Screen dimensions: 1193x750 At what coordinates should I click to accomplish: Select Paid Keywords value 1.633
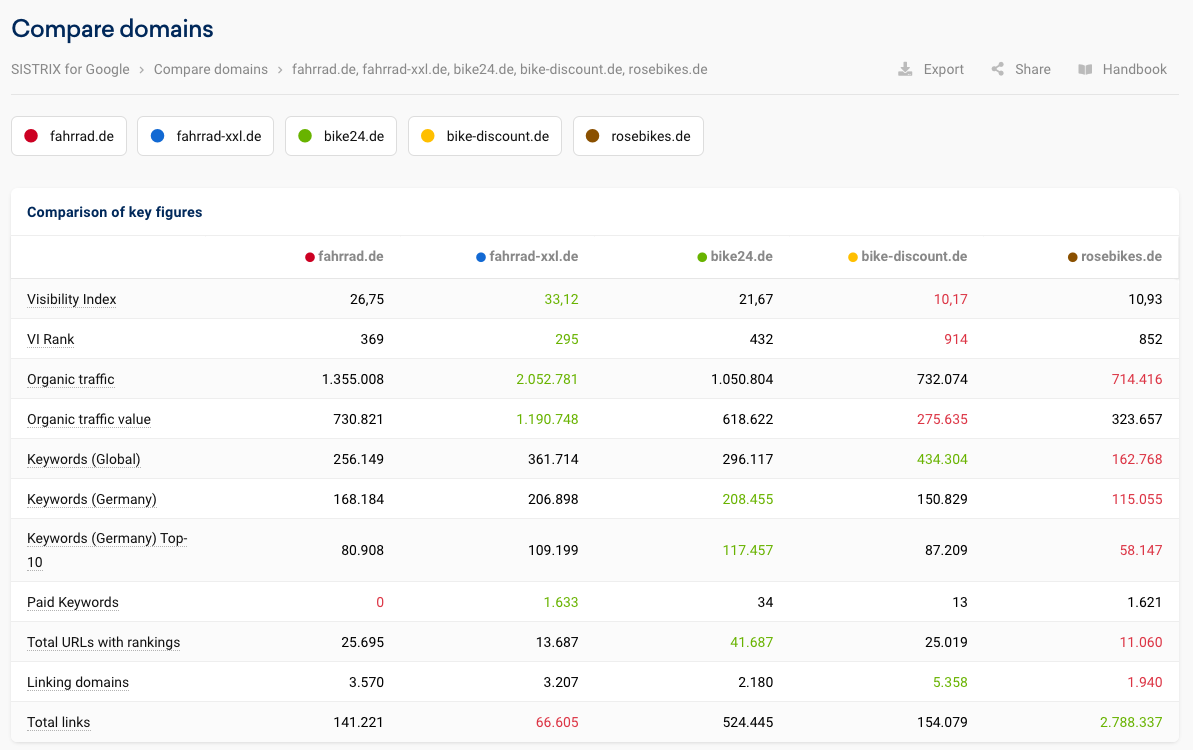click(x=561, y=602)
